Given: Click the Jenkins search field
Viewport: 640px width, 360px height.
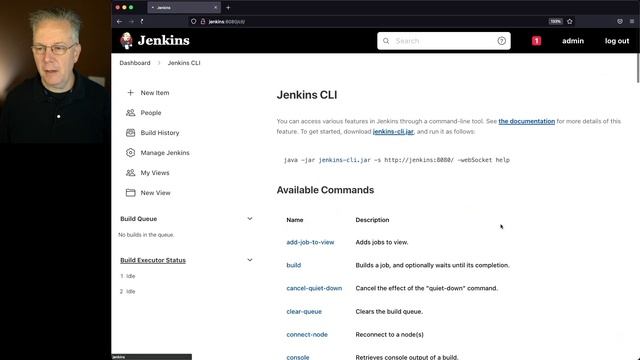Looking at the screenshot, I should coord(444,41).
